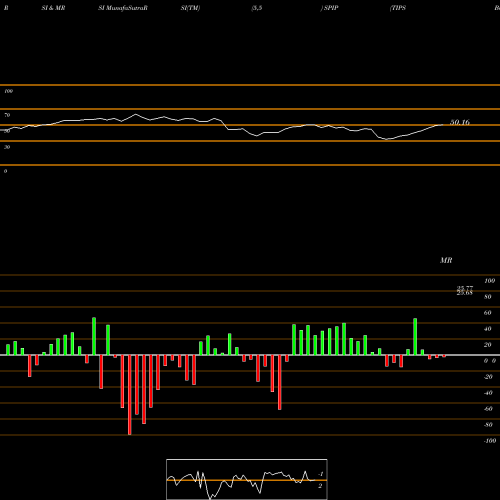Open the mini oscillator thumbnail chart at bottom
500x500 pixels.
click(x=247, y=479)
